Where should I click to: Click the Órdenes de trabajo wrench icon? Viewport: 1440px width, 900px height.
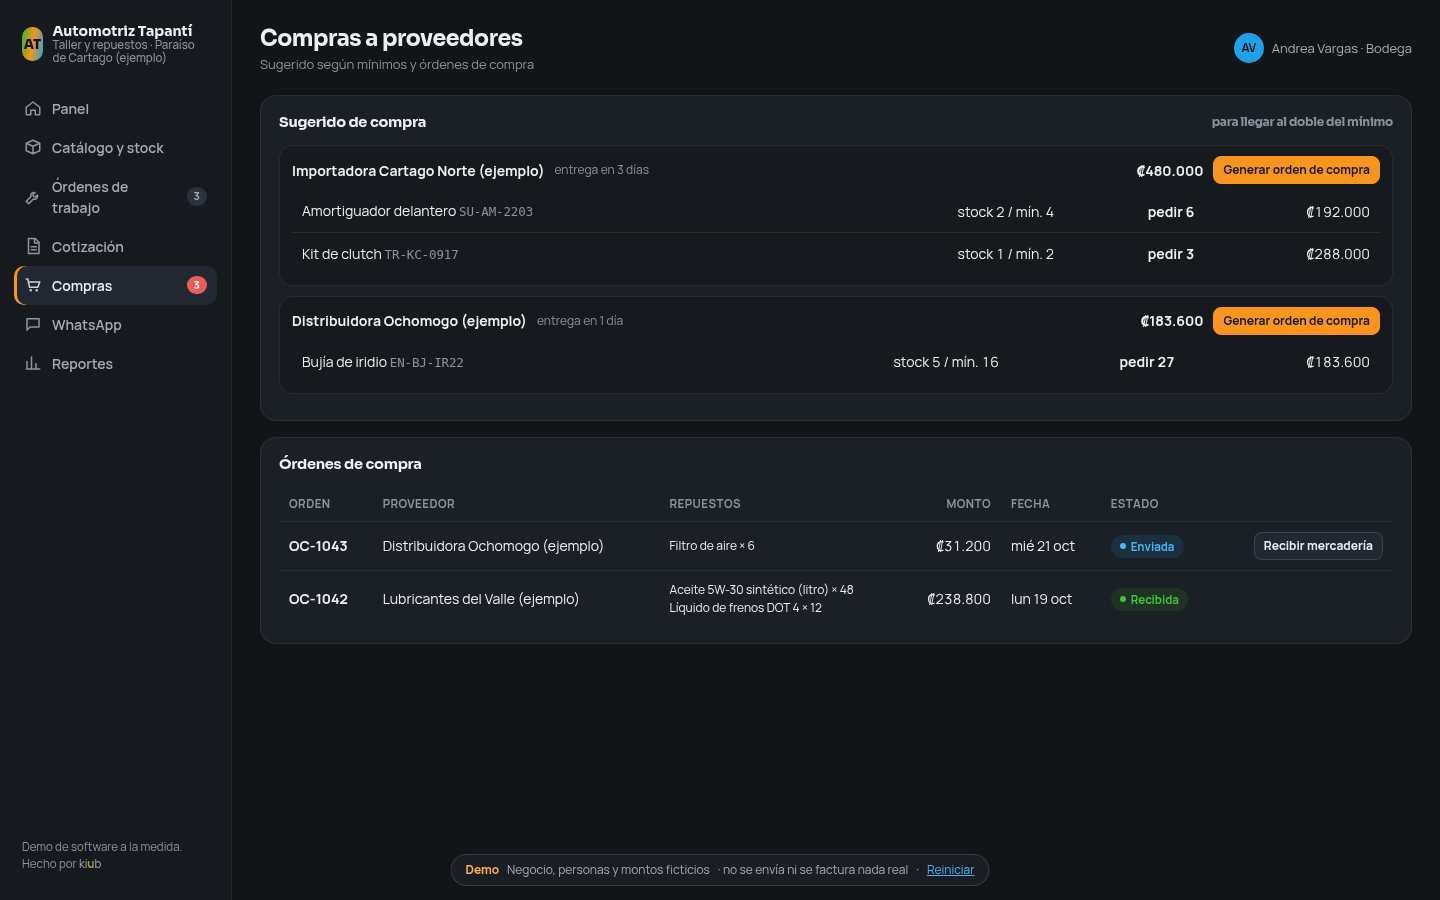click(x=33, y=197)
